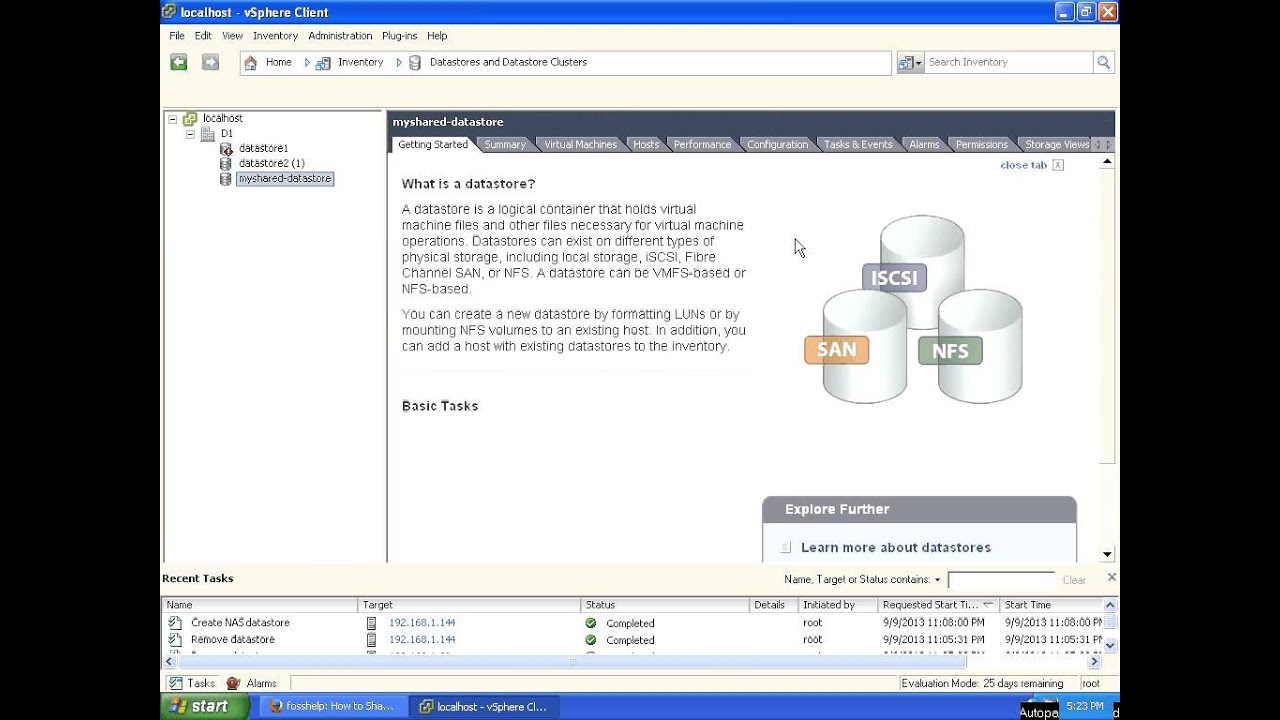
Task: Open target 192.168.1.144 for Remove datastore task
Action: [422, 640]
